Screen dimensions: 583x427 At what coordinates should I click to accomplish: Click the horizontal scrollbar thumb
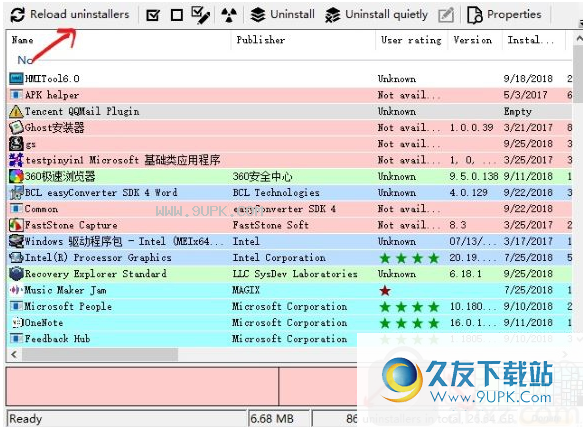point(100,354)
